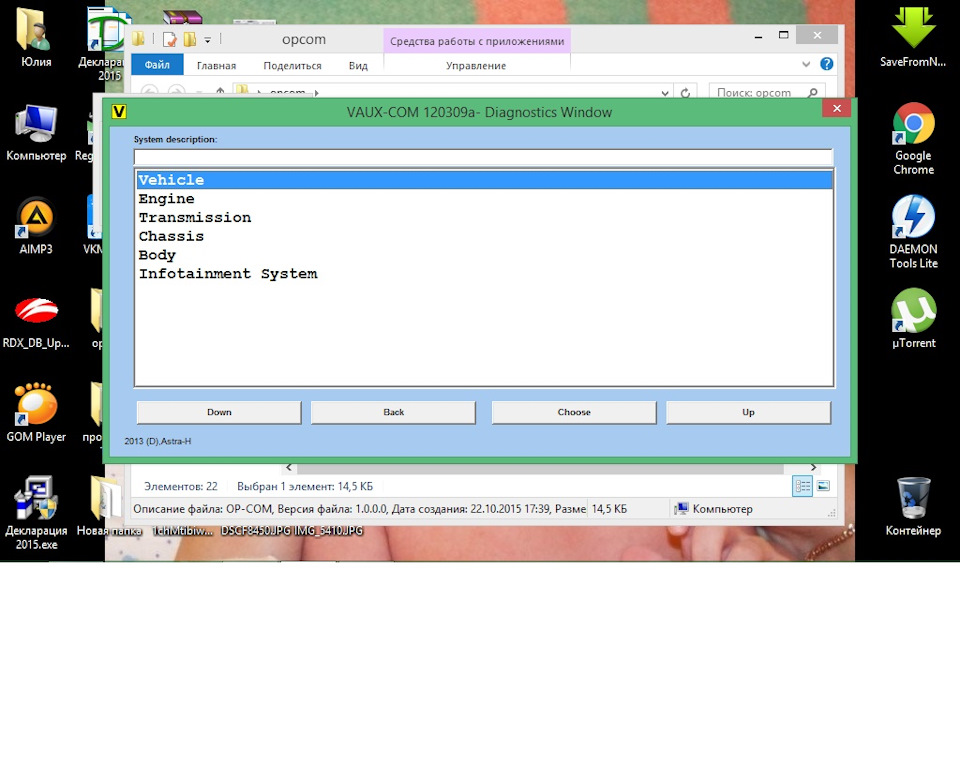Launch µTorrent desktop shortcut
Viewport: 960px width, 780px height.
click(913, 318)
